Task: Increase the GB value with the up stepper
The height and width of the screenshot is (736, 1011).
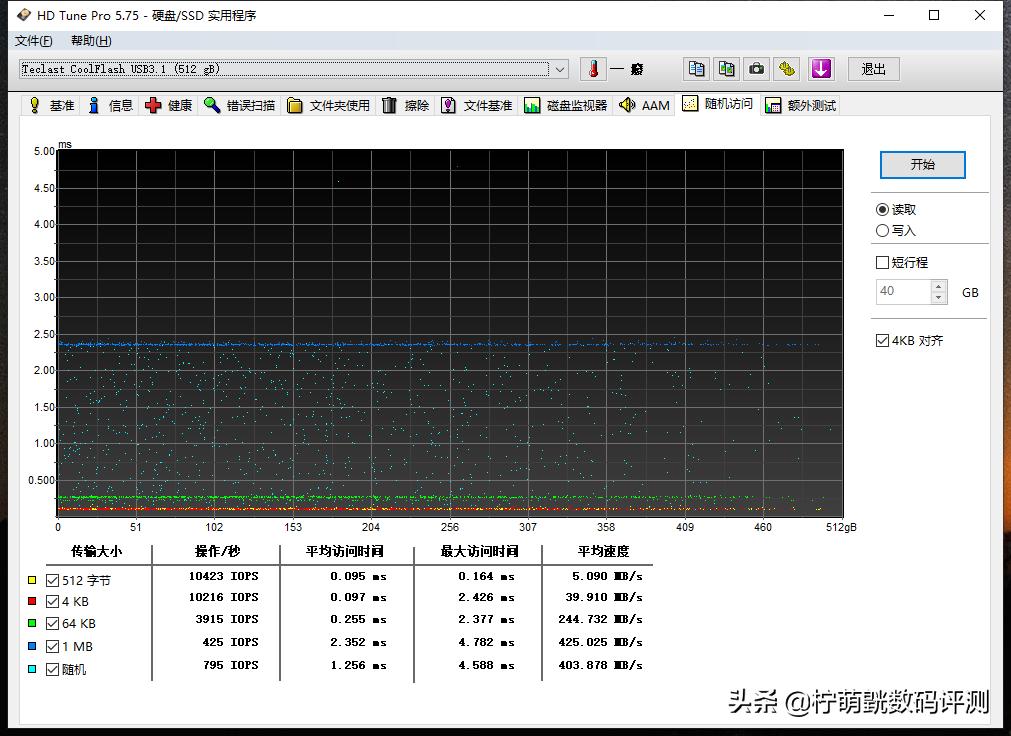Action: (x=936, y=286)
